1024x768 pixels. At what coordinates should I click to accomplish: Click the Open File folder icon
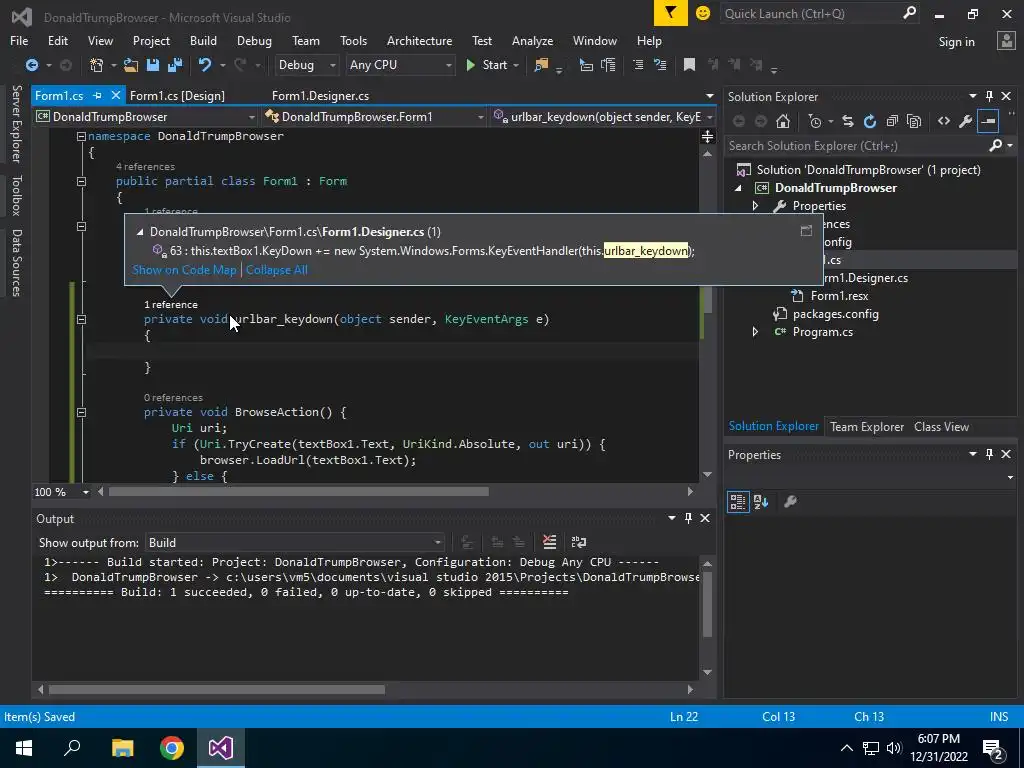131,65
